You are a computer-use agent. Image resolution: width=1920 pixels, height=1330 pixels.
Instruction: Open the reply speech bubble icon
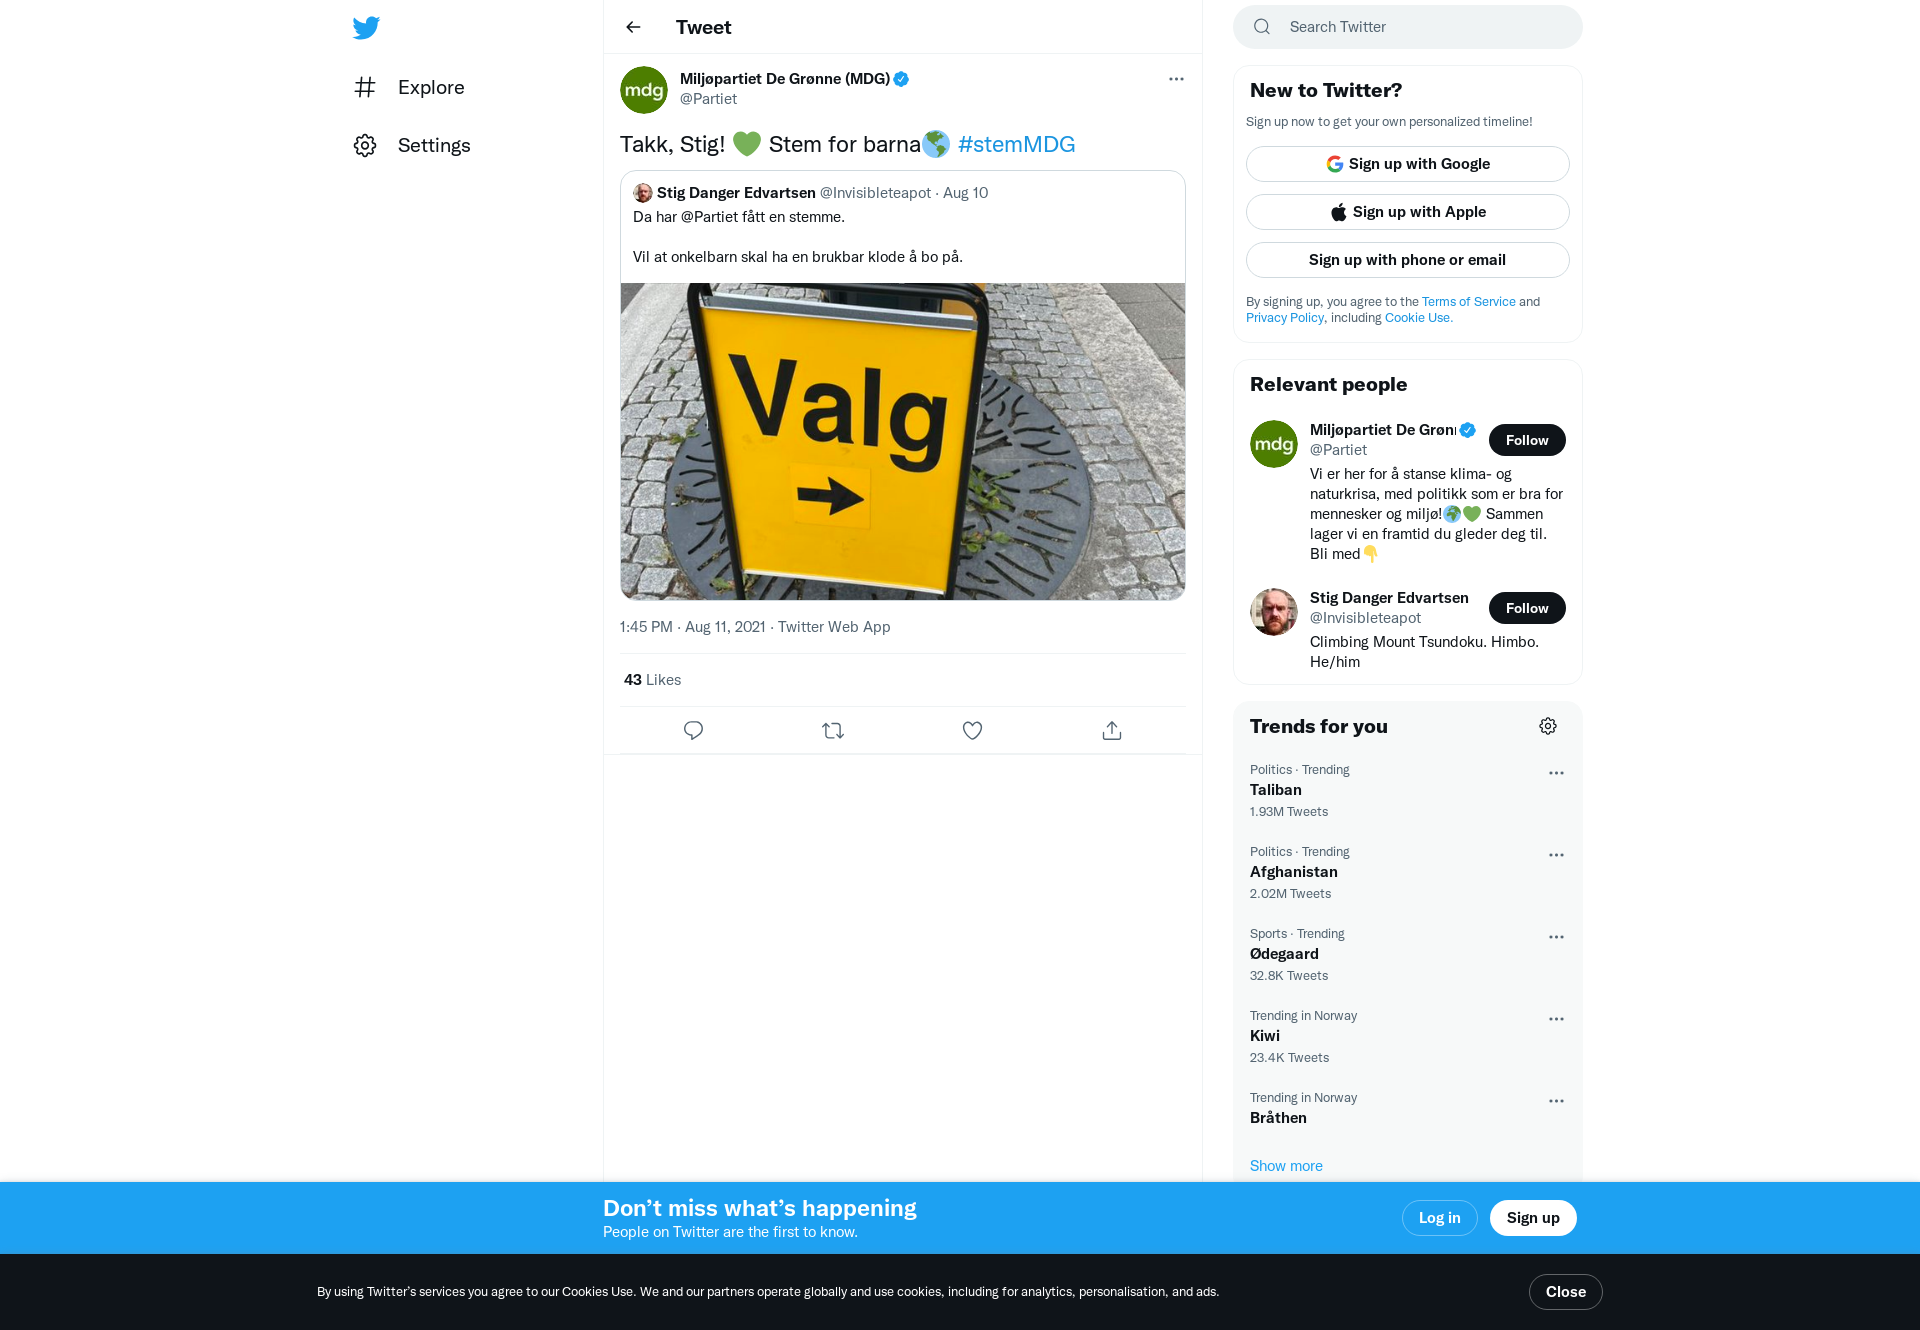[x=693, y=730]
